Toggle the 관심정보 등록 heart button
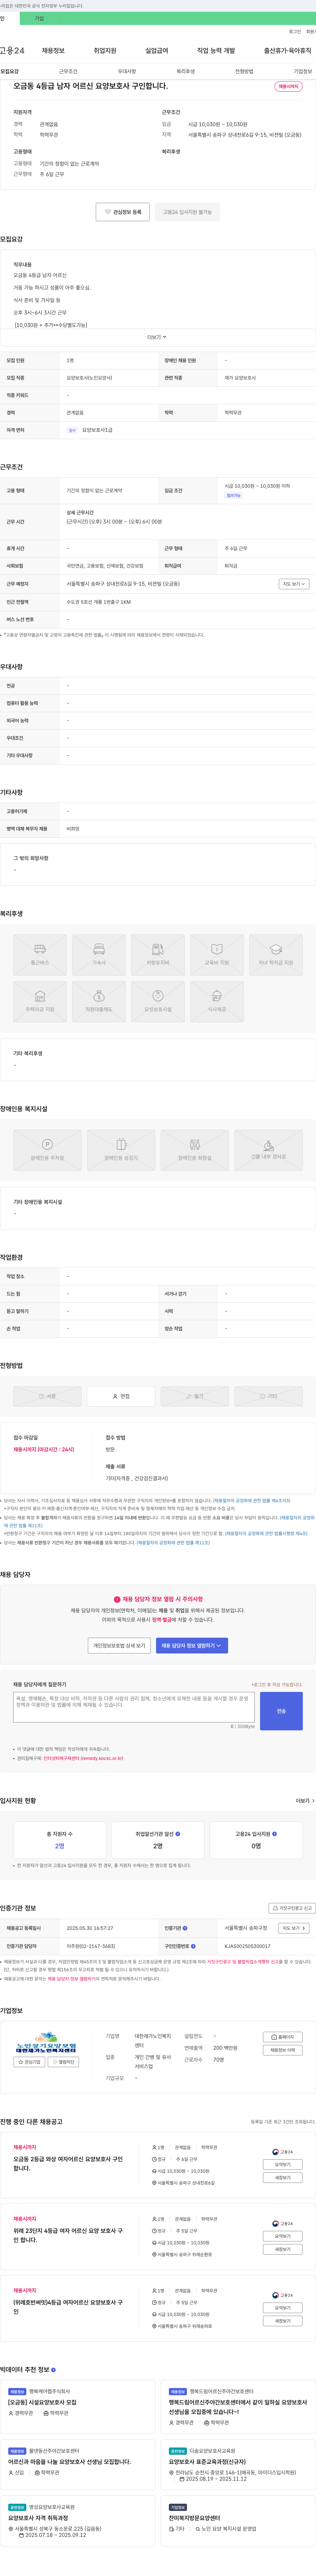The width and height of the screenshot is (316, 2576). pos(123,212)
